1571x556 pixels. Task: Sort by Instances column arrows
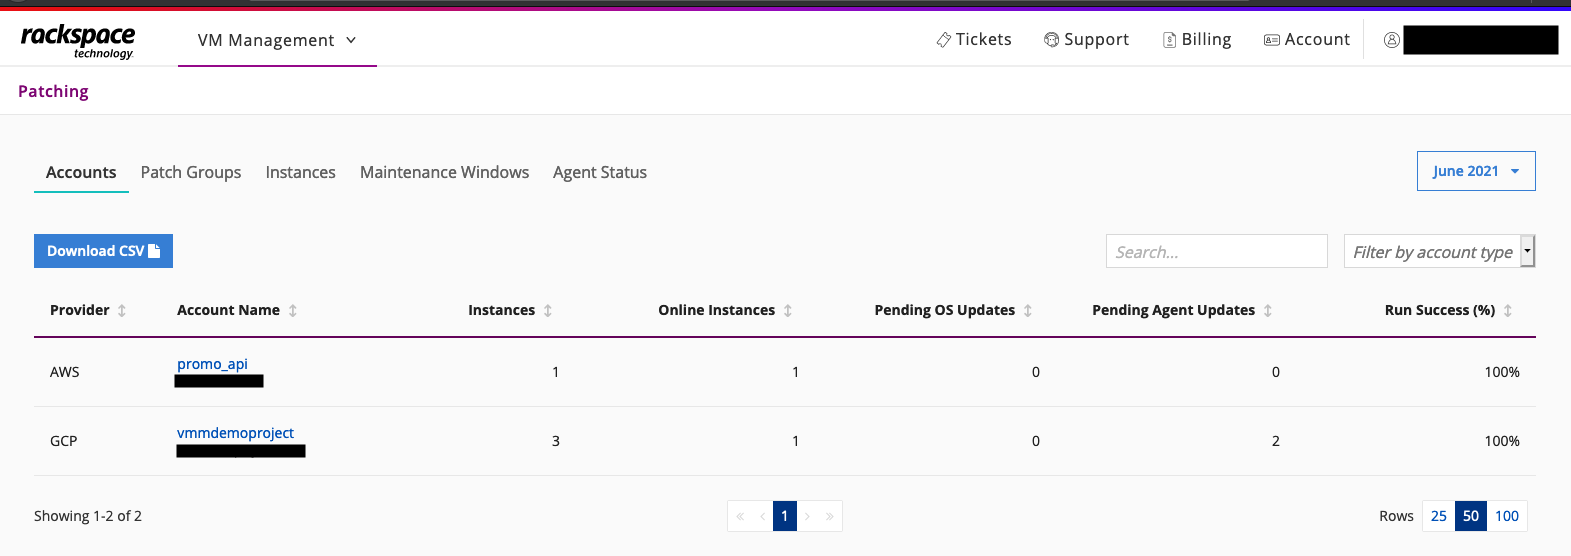(548, 310)
